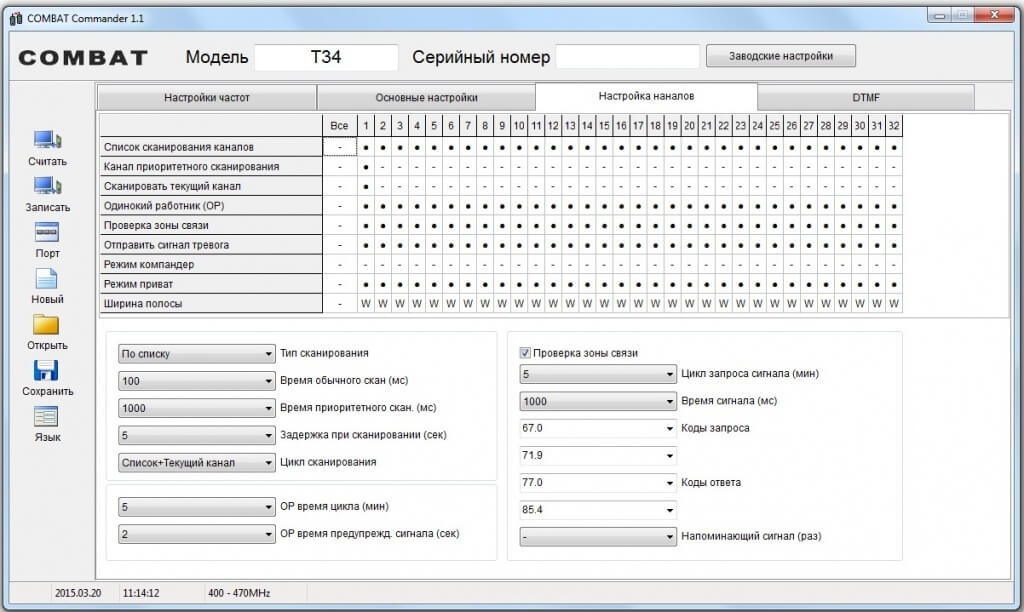Switch to the Настройки частот tab
1024x612 pixels.
[x=206, y=97]
